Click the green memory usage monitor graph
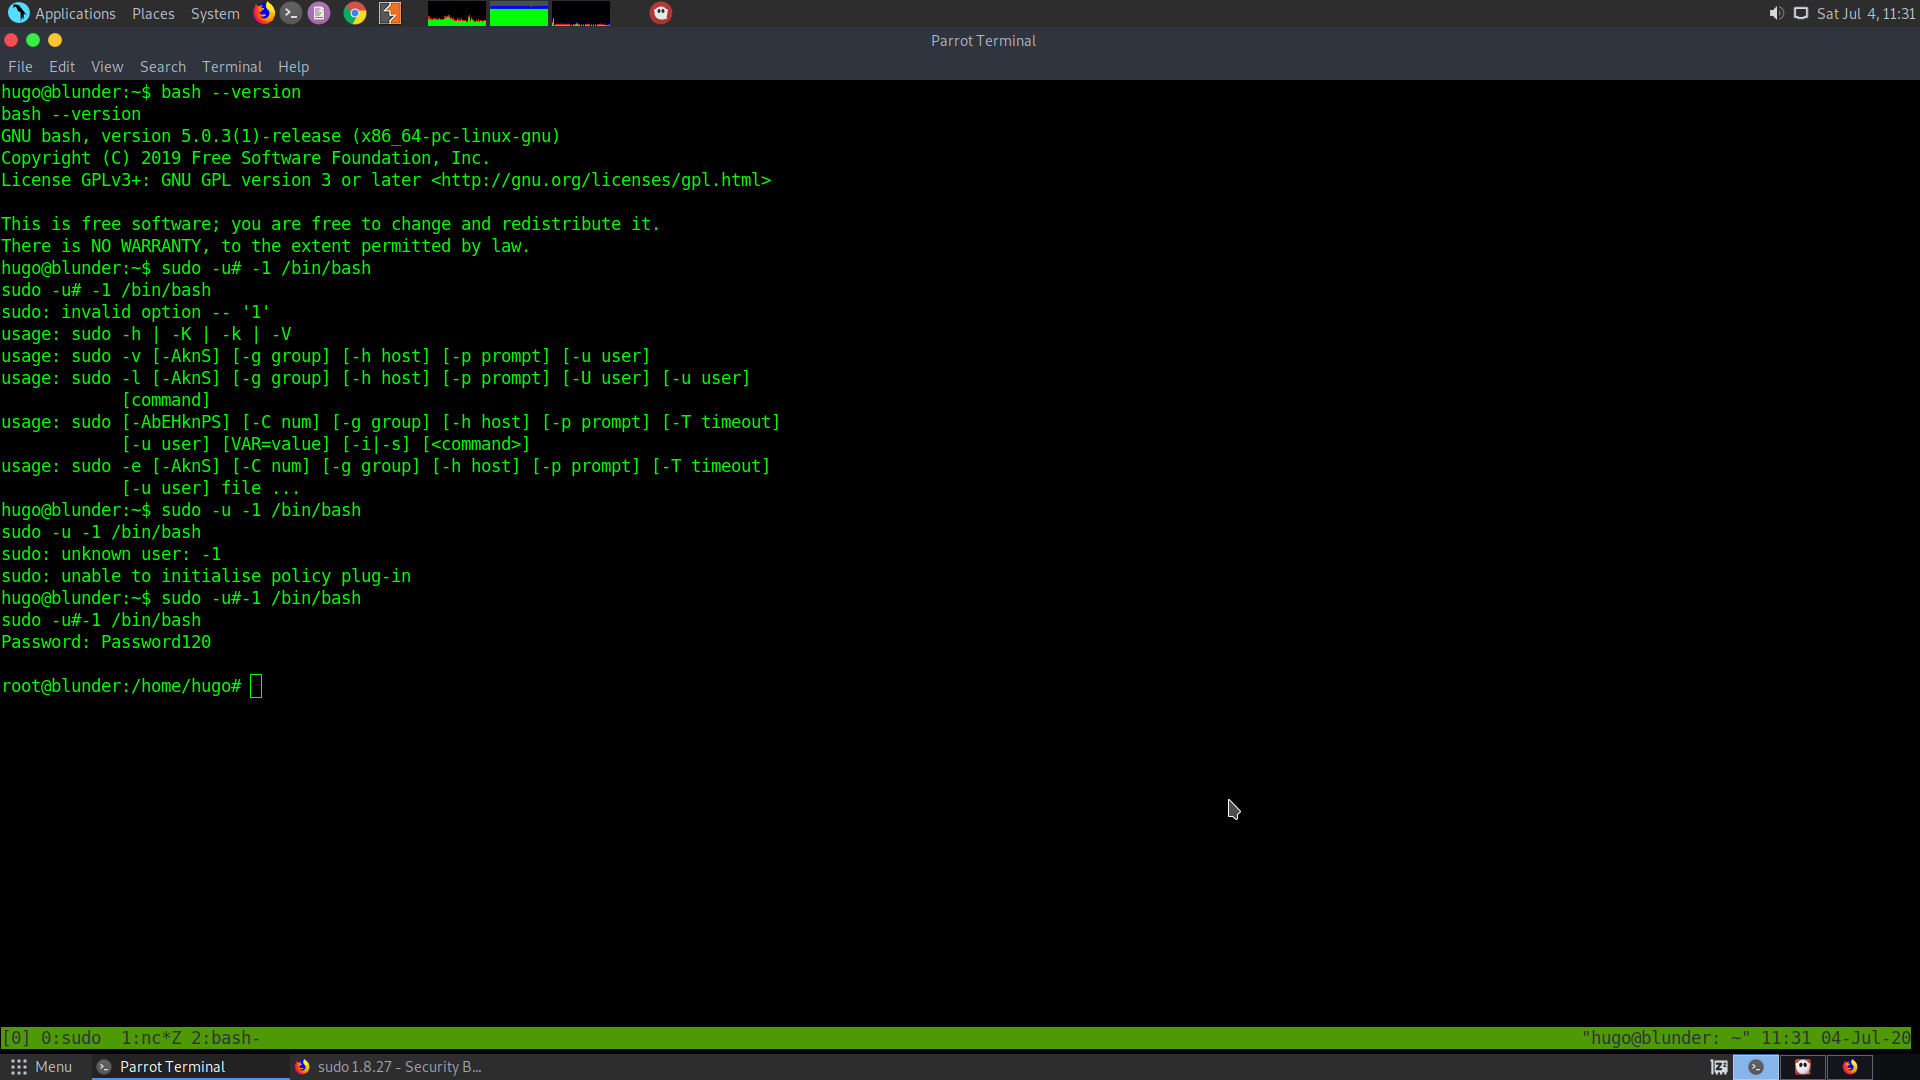Viewport: 1920px width, 1080px height. 518,14
